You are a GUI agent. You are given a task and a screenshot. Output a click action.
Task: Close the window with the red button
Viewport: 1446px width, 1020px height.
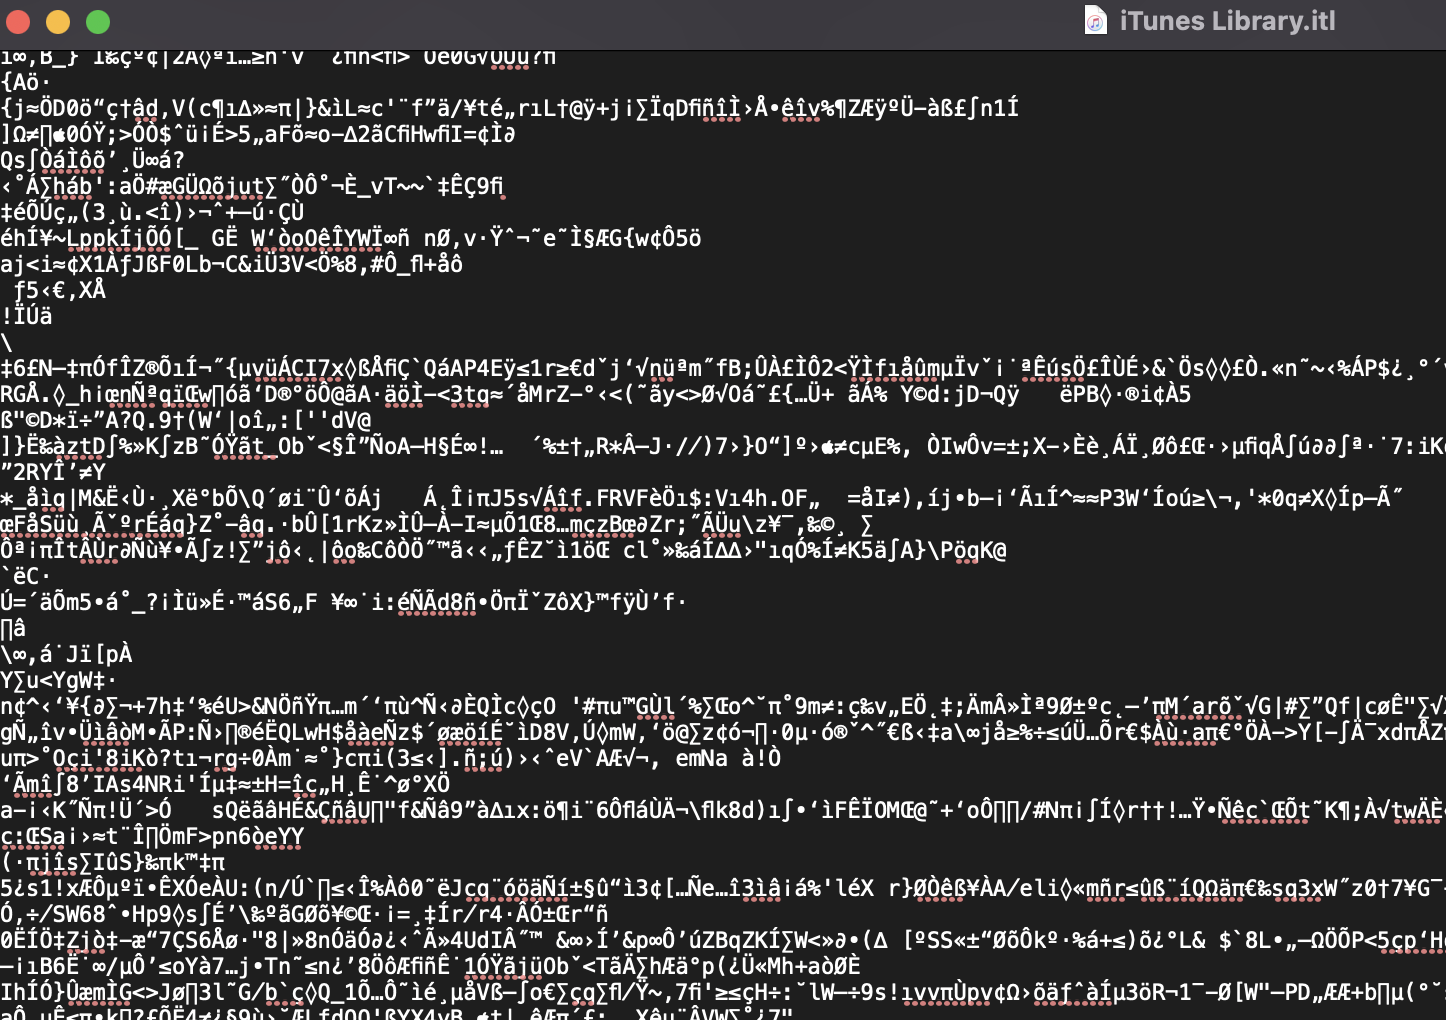tap(19, 21)
